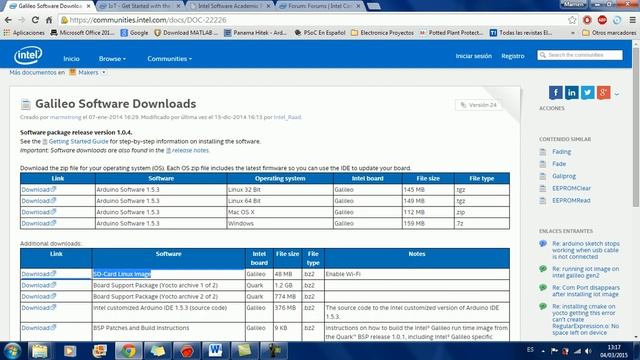This screenshot has width=640, height=360.
Task: Open Windows Explorer from the taskbar
Action: pyautogui.click(x=40, y=351)
